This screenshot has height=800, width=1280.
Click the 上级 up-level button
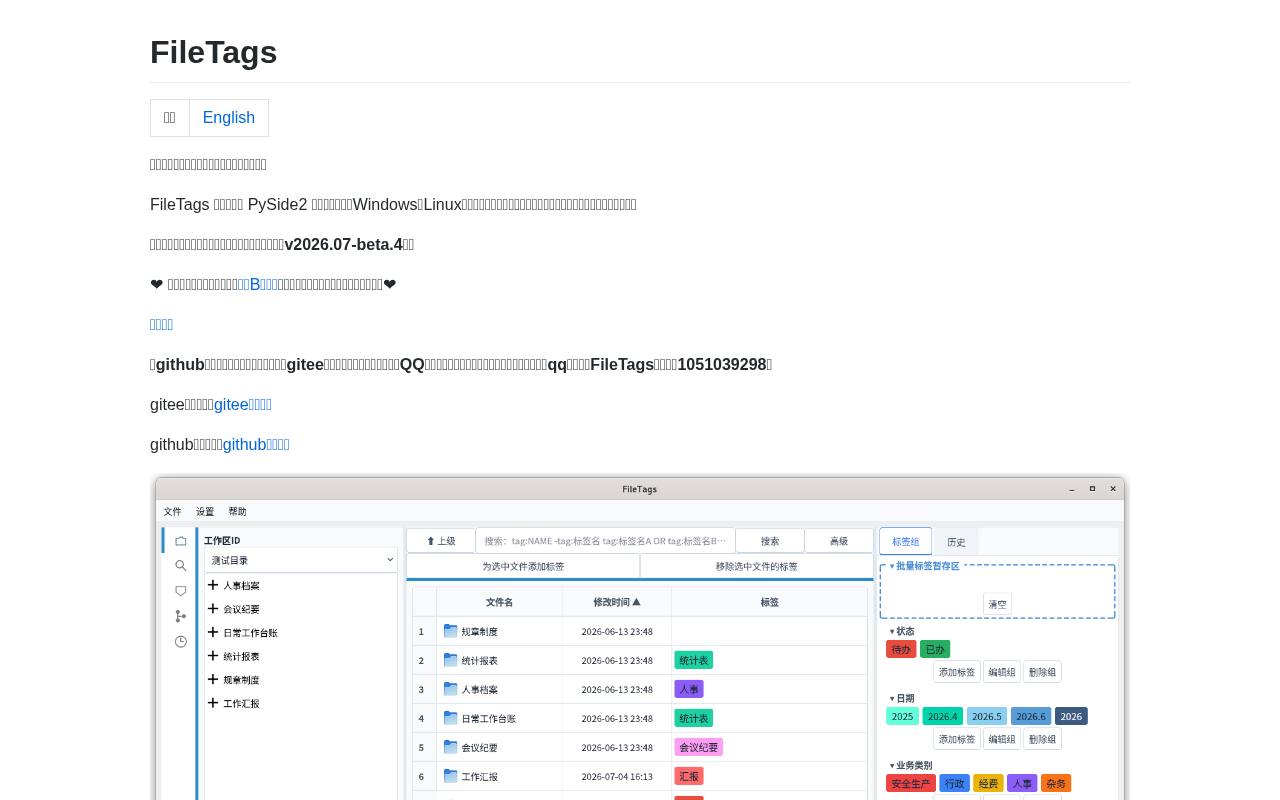[441, 541]
